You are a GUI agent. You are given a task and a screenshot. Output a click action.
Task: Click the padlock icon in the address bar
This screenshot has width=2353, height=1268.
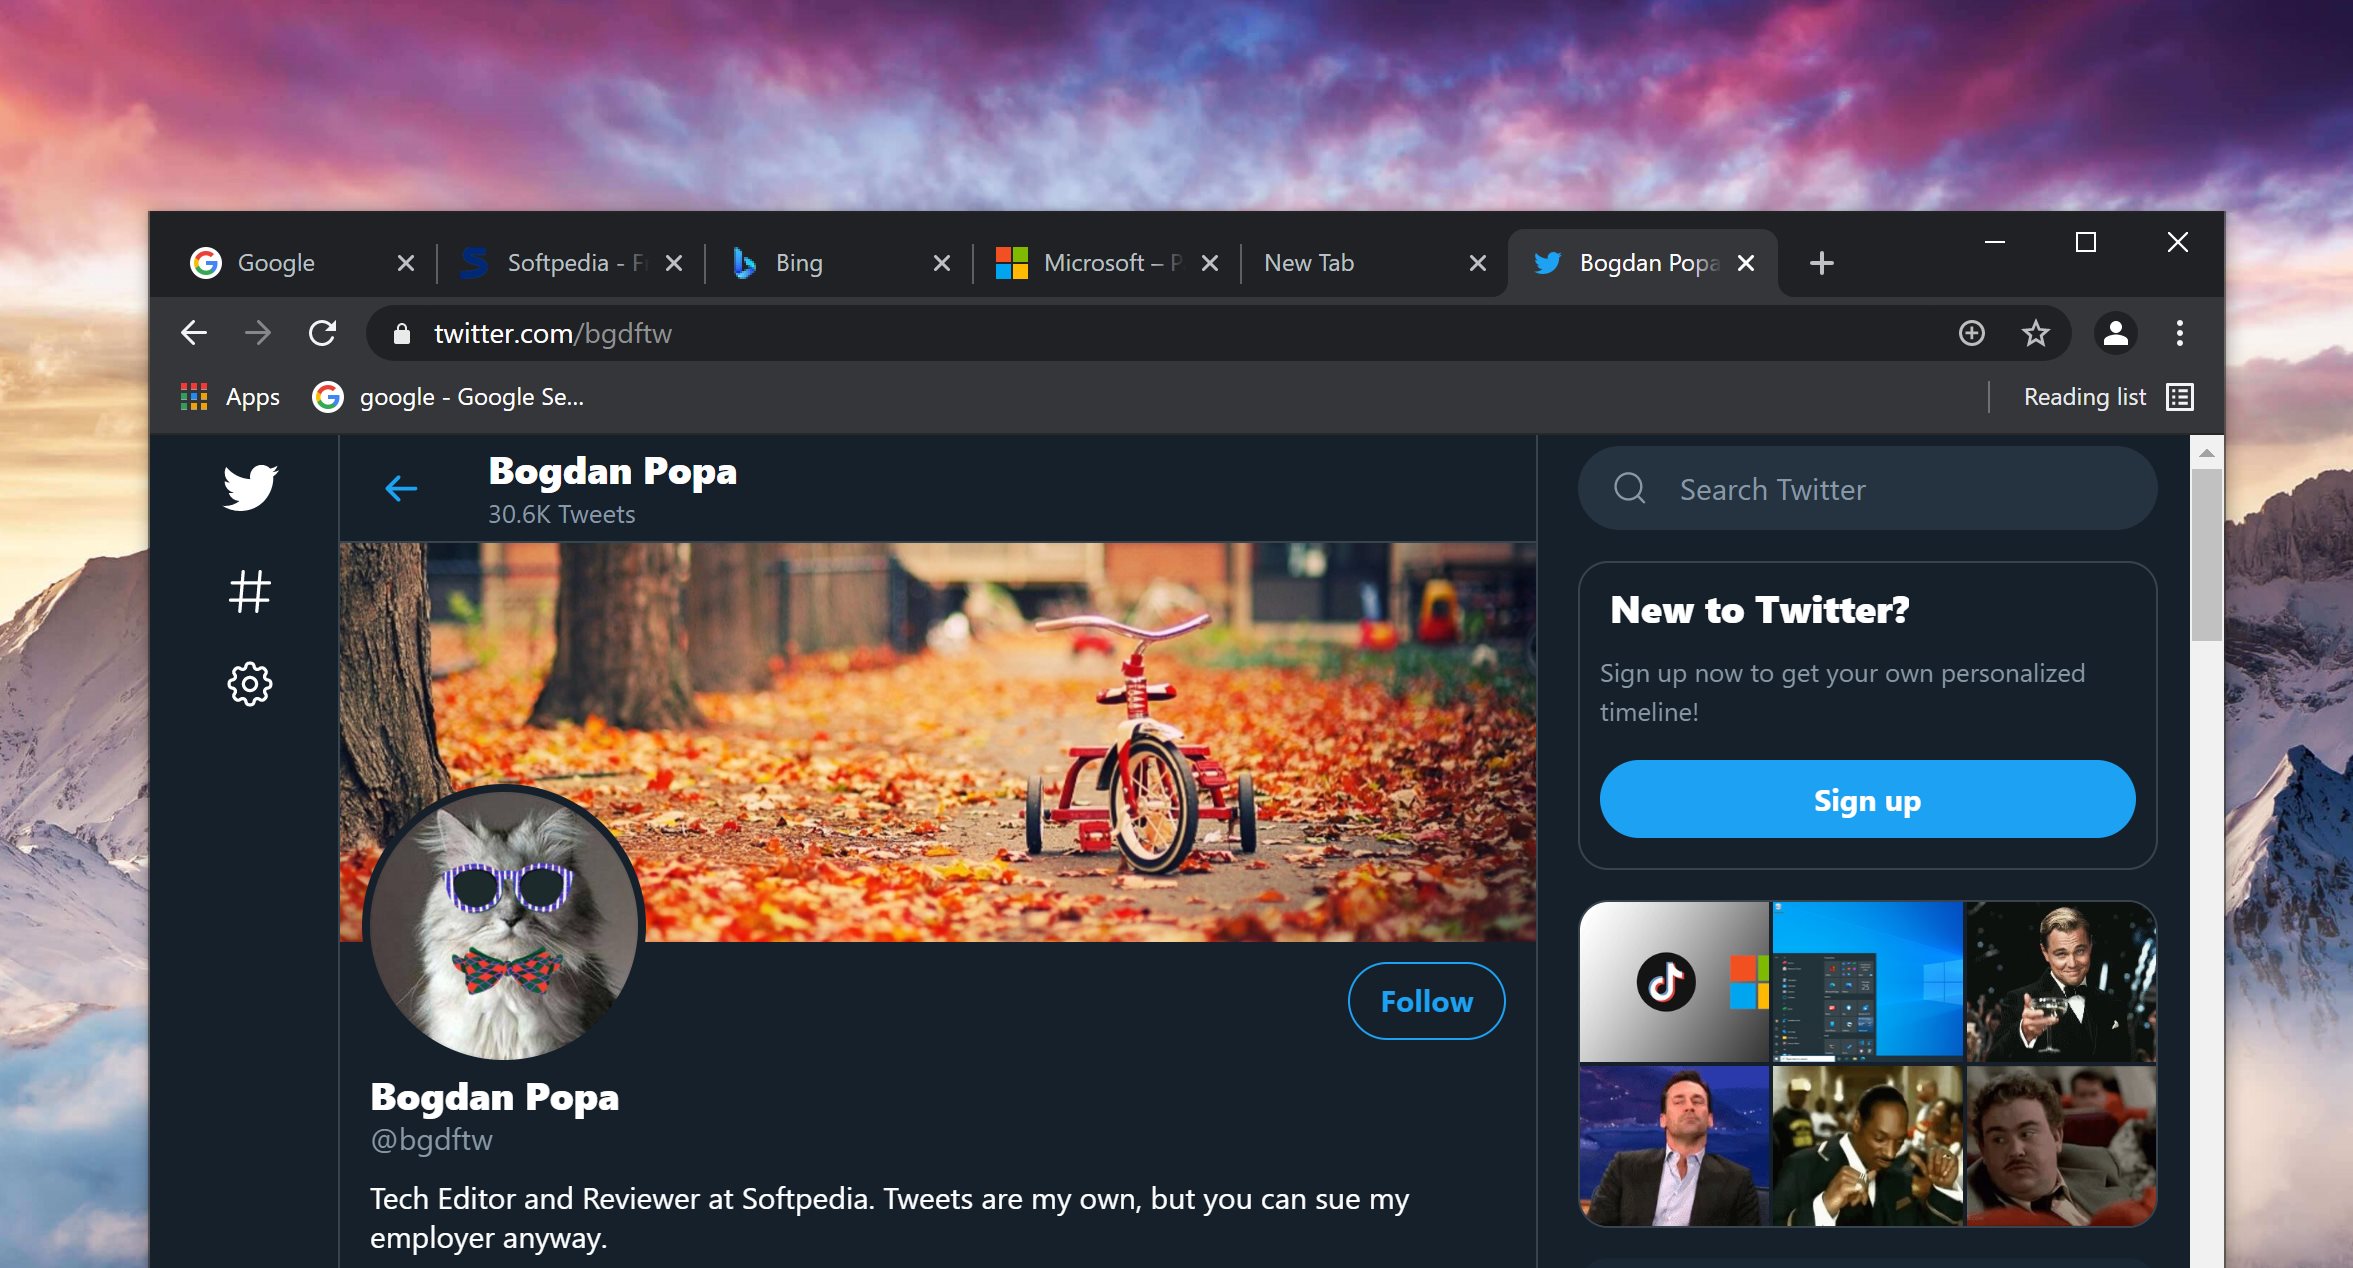tap(403, 333)
